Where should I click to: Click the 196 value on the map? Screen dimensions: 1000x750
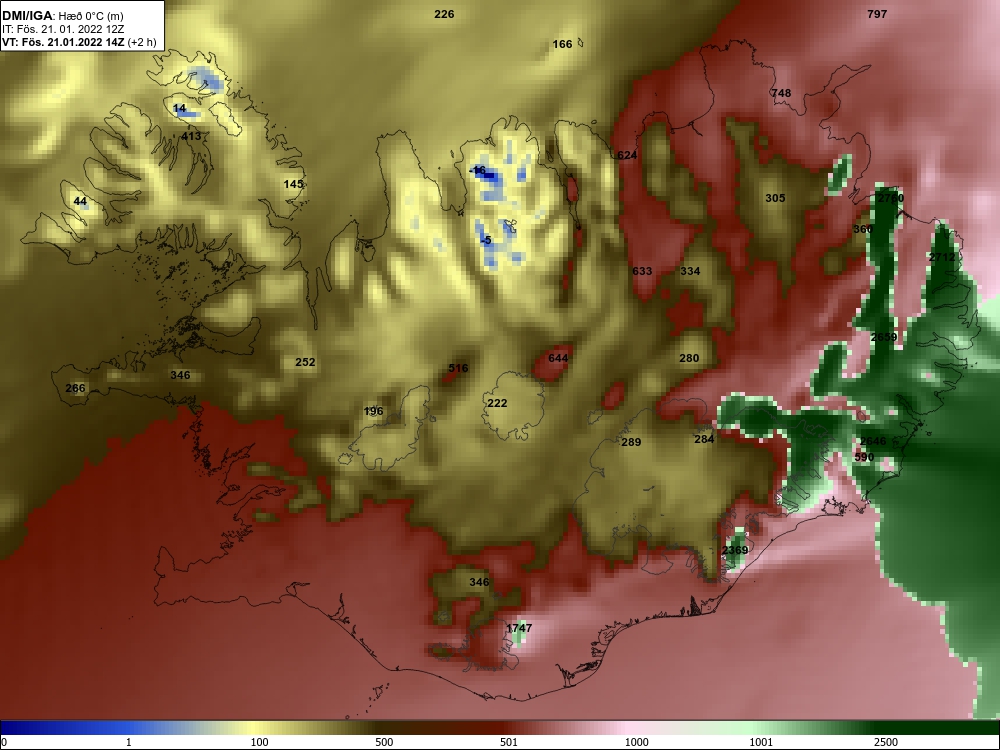pos(373,411)
